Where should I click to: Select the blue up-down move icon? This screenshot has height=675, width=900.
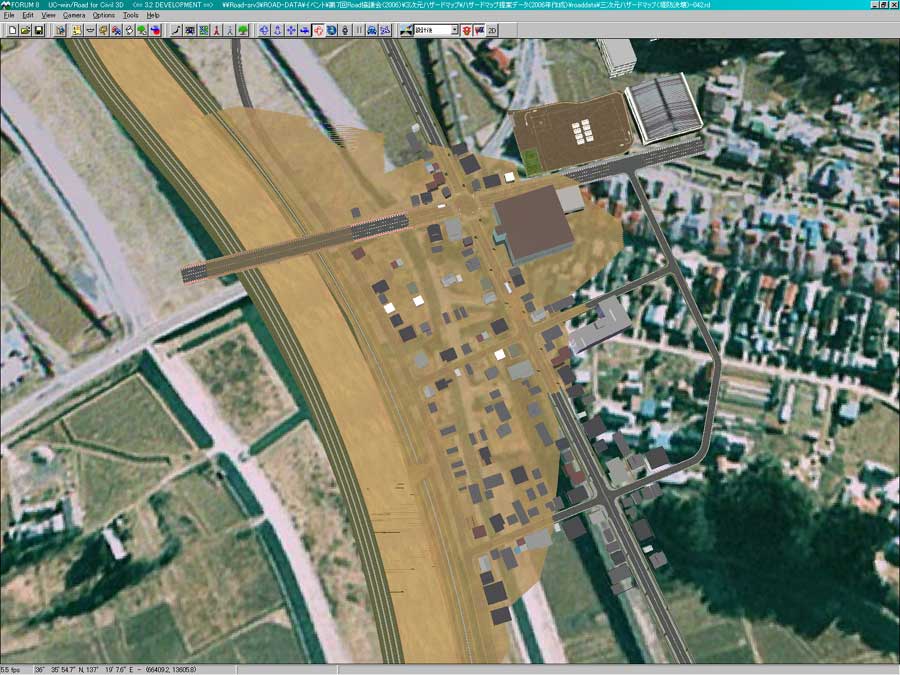coord(277,30)
